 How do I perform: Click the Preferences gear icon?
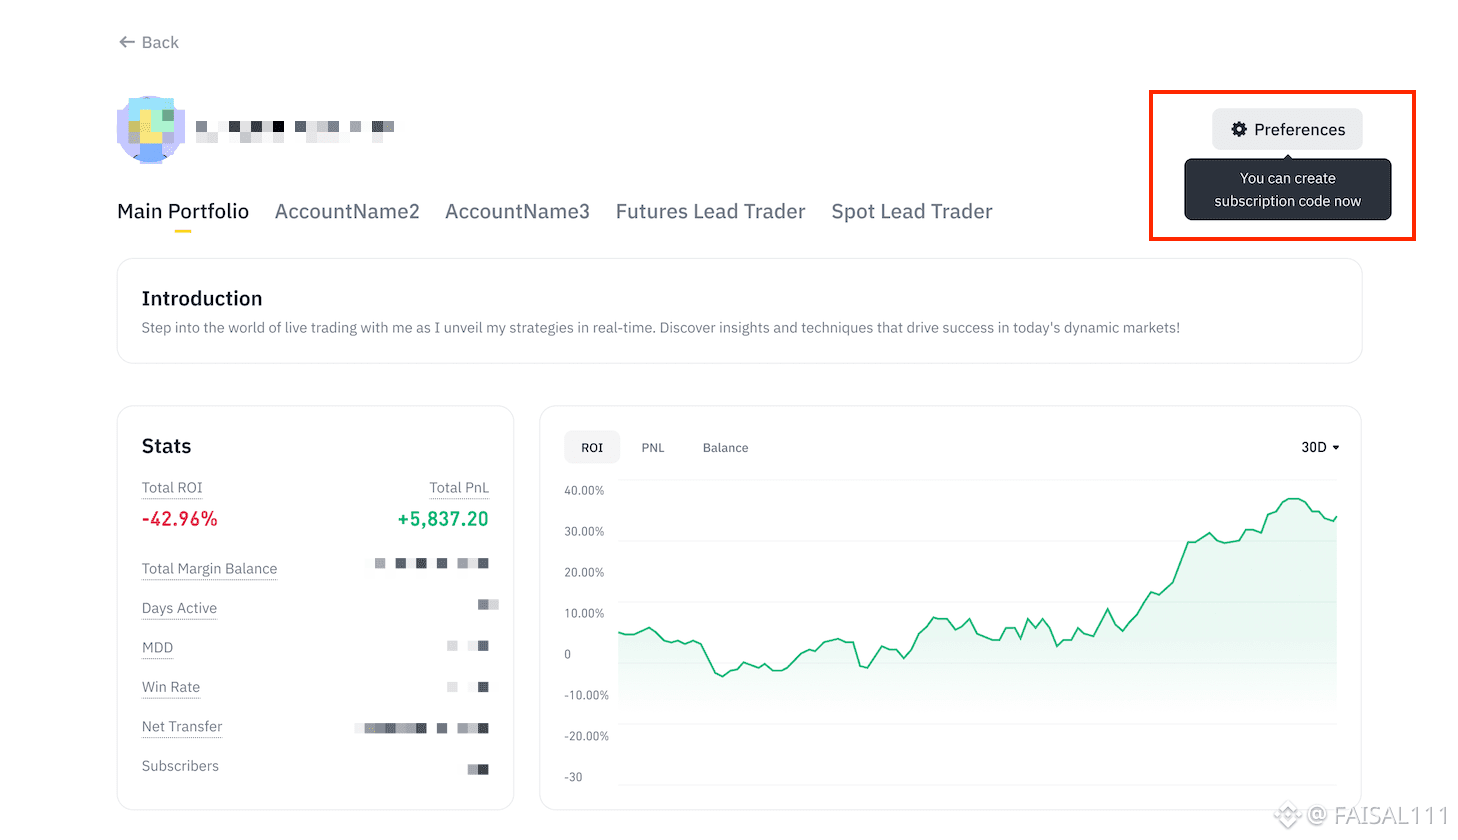coord(1239,129)
